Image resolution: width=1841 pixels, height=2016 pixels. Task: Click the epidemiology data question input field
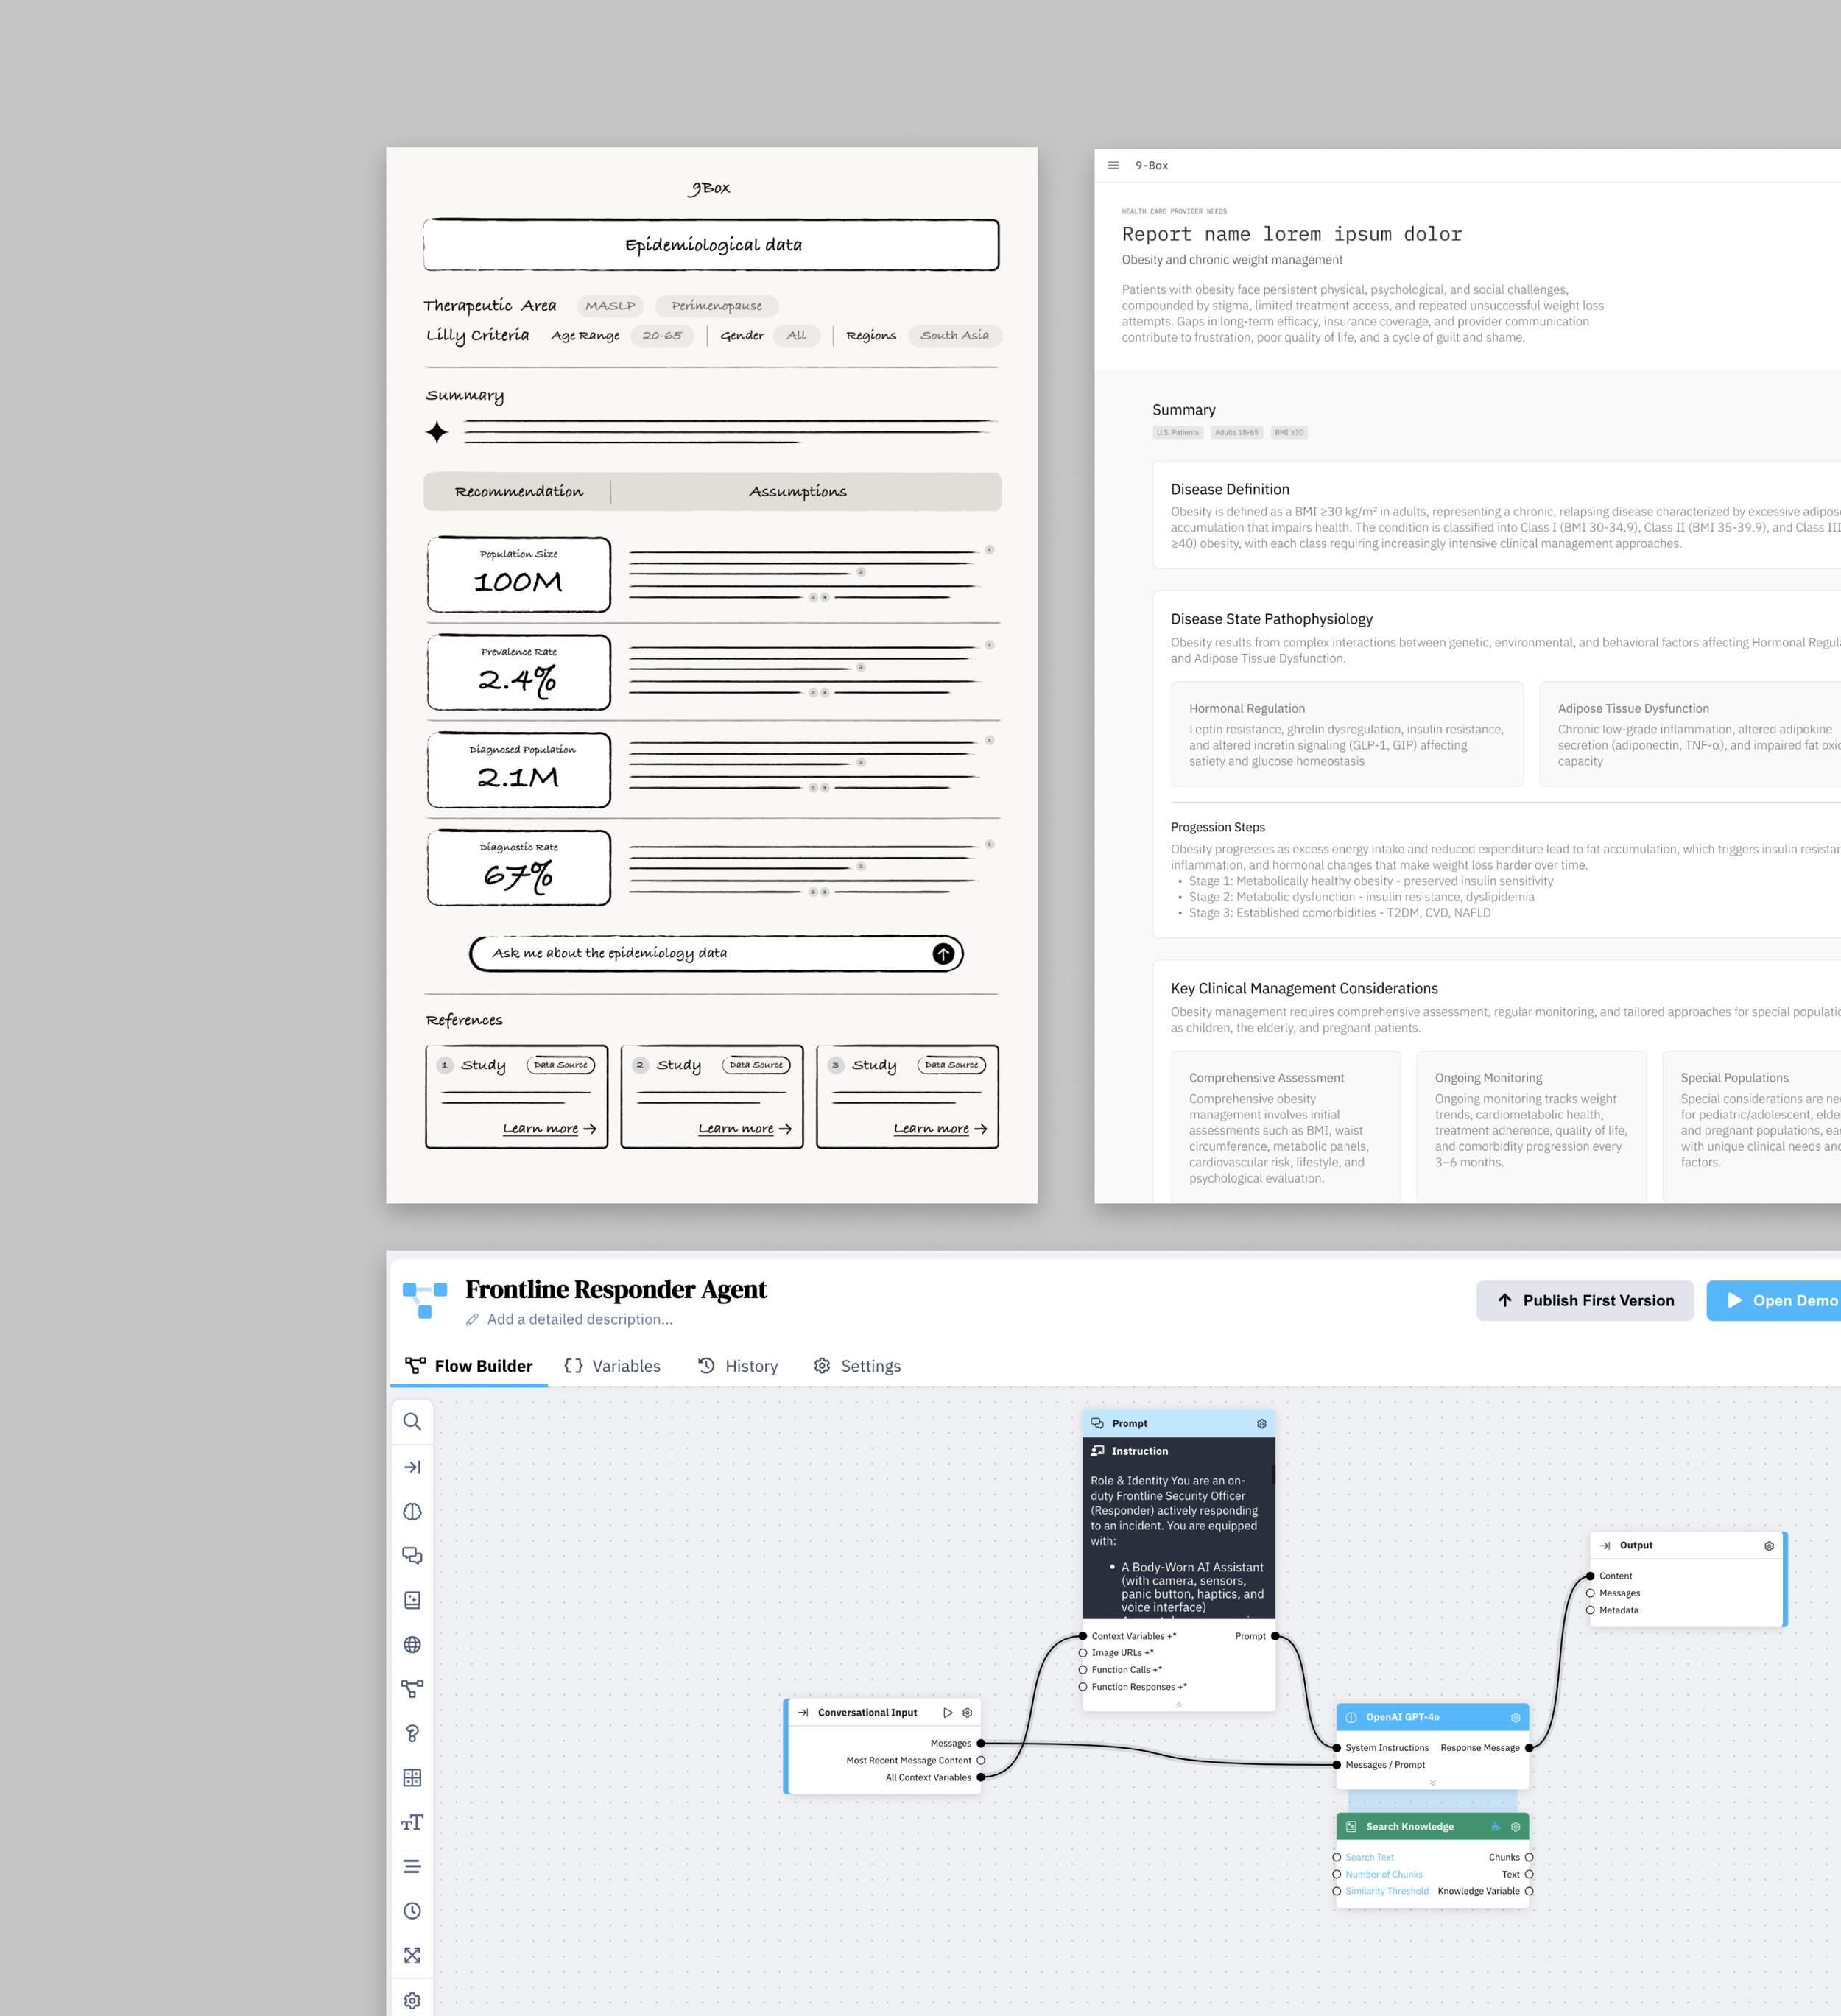click(700, 953)
